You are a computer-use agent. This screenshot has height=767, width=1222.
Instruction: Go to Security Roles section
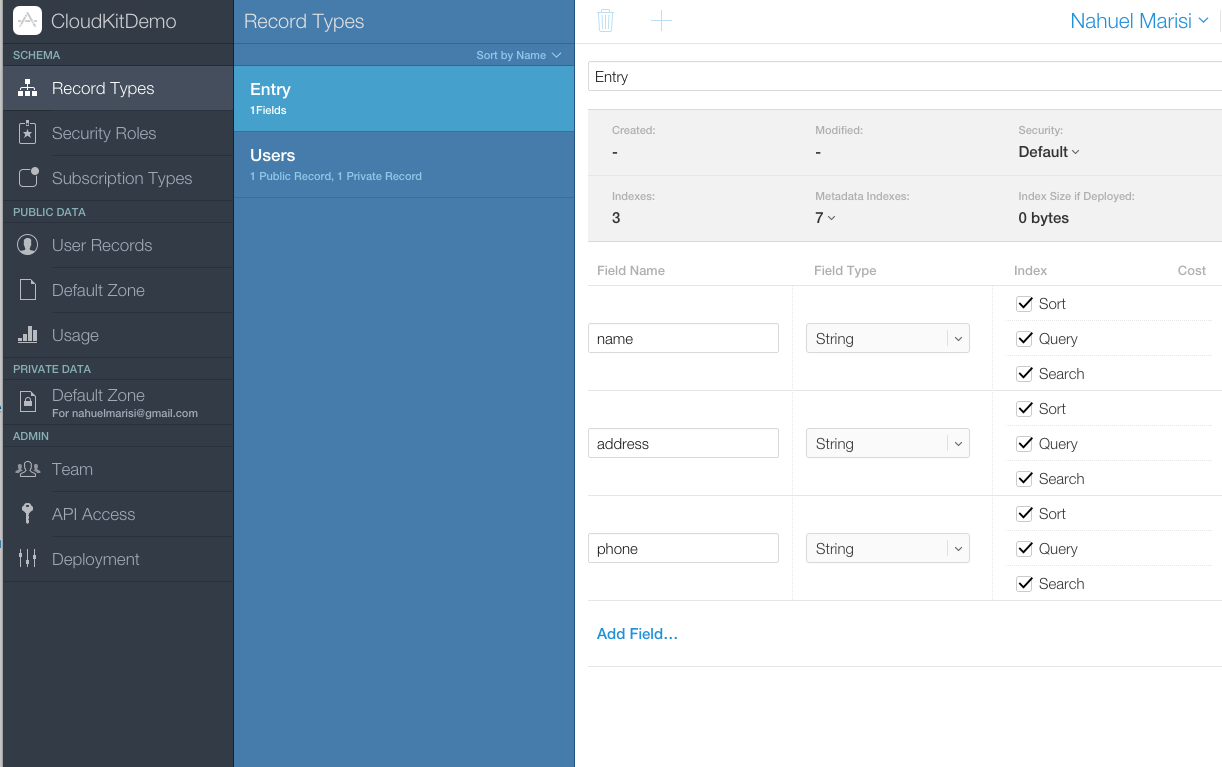tap(117, 133)
